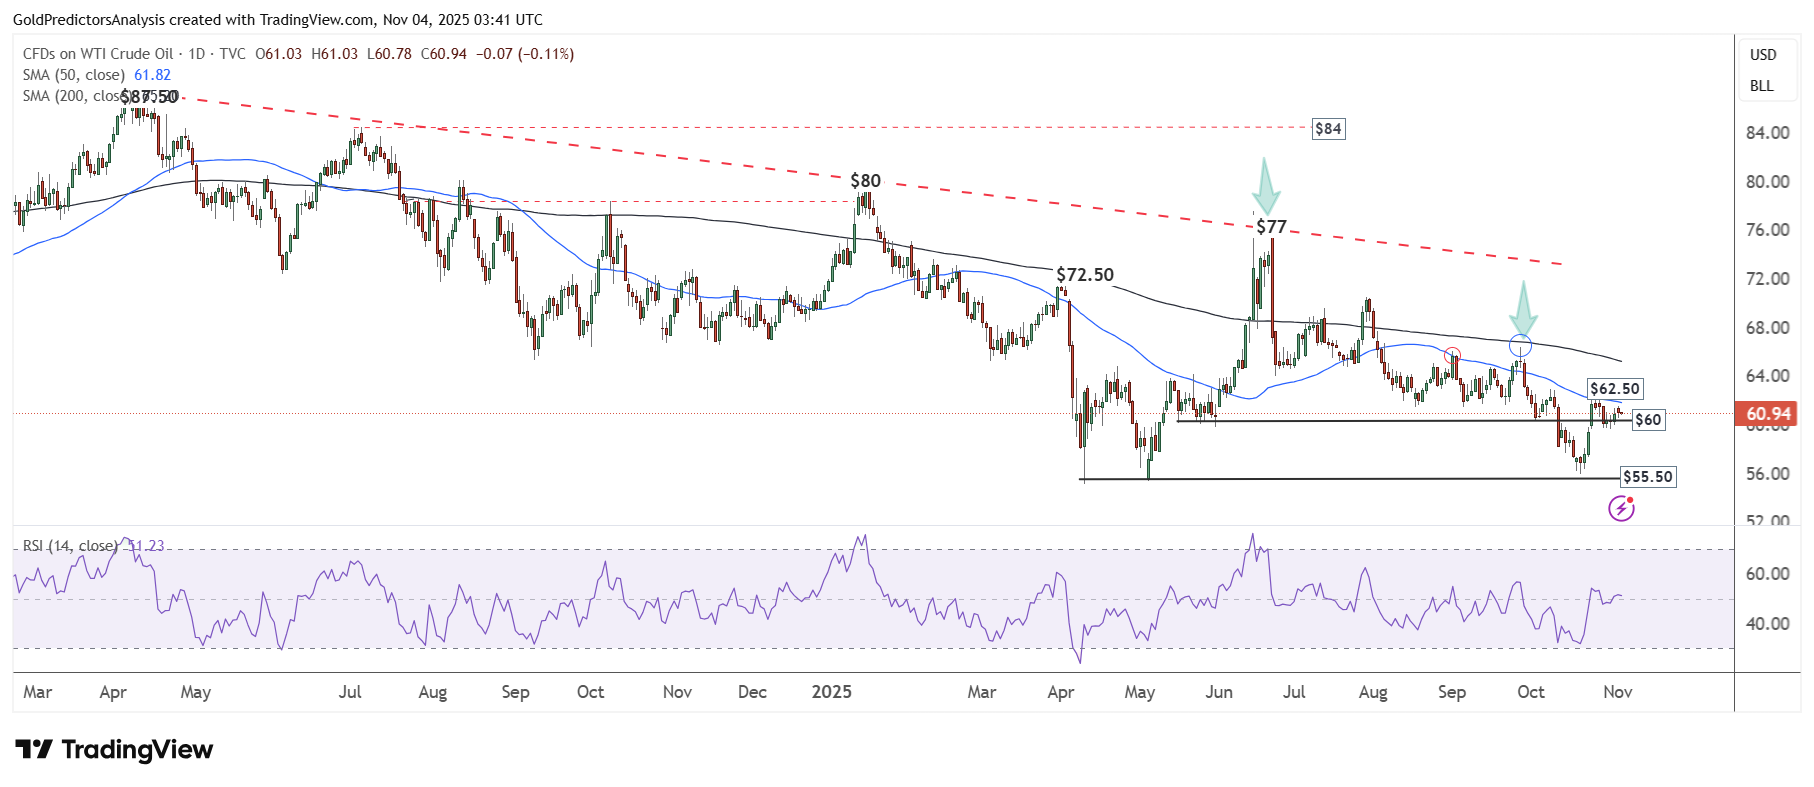Click the green arrow above the $77 peak
The width and height of the screenshot is (1814, 787).
1265,186
